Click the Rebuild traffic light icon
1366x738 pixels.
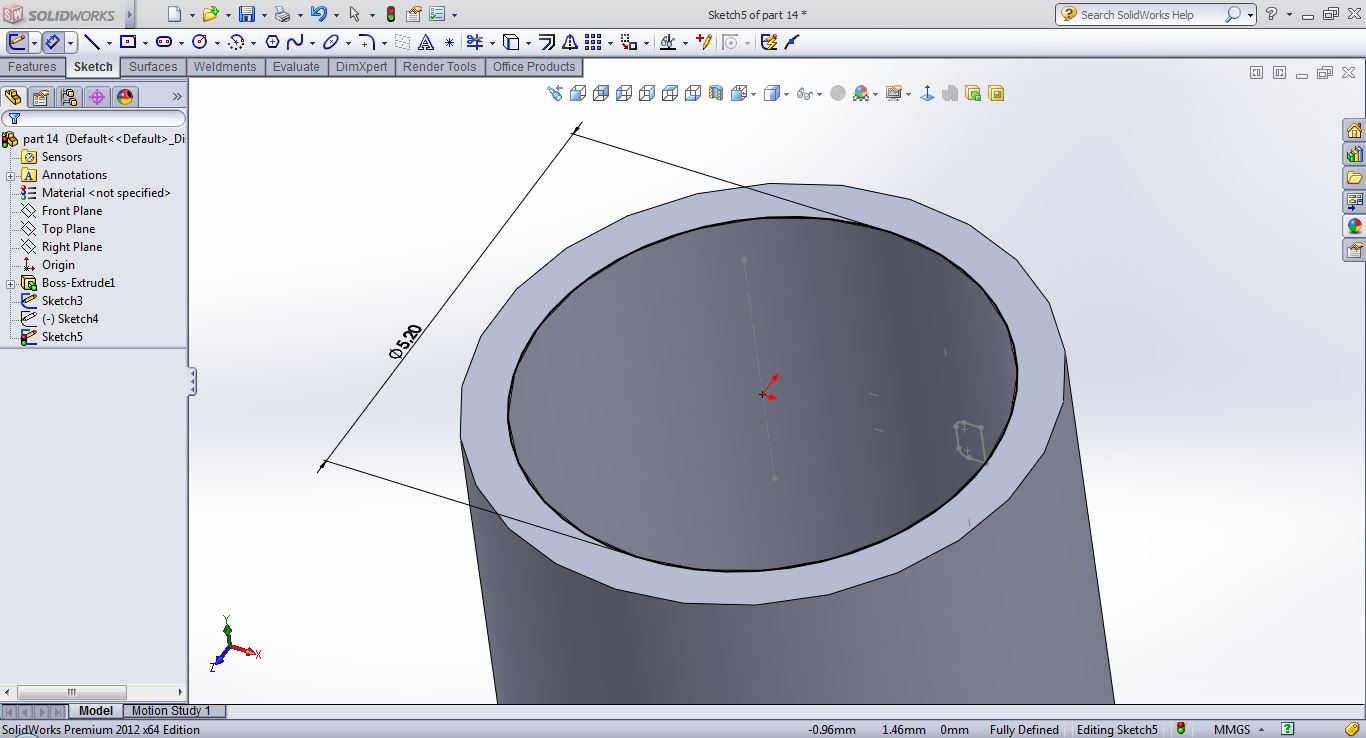click(390, 14)
